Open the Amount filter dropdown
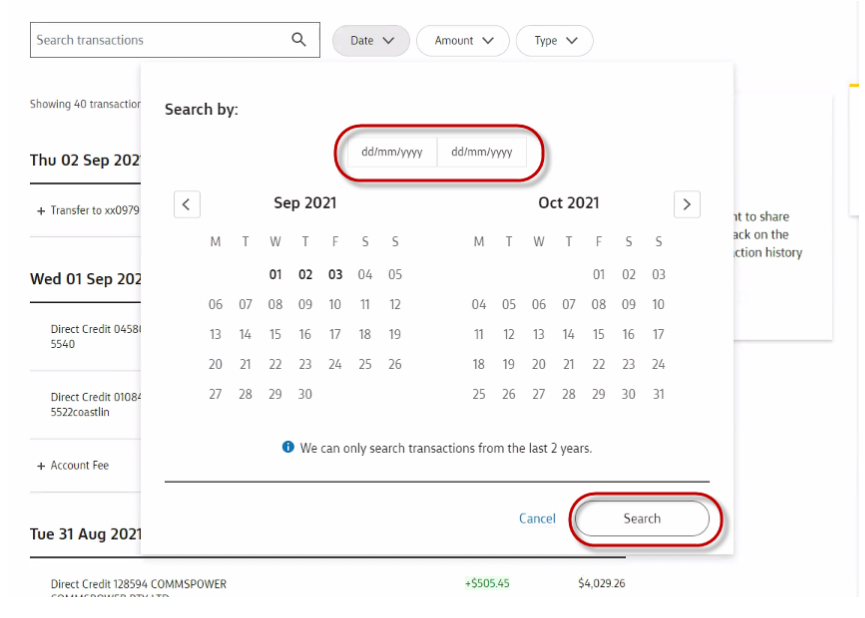The width and height of the screenshot is (865, 618). point(463,41)
